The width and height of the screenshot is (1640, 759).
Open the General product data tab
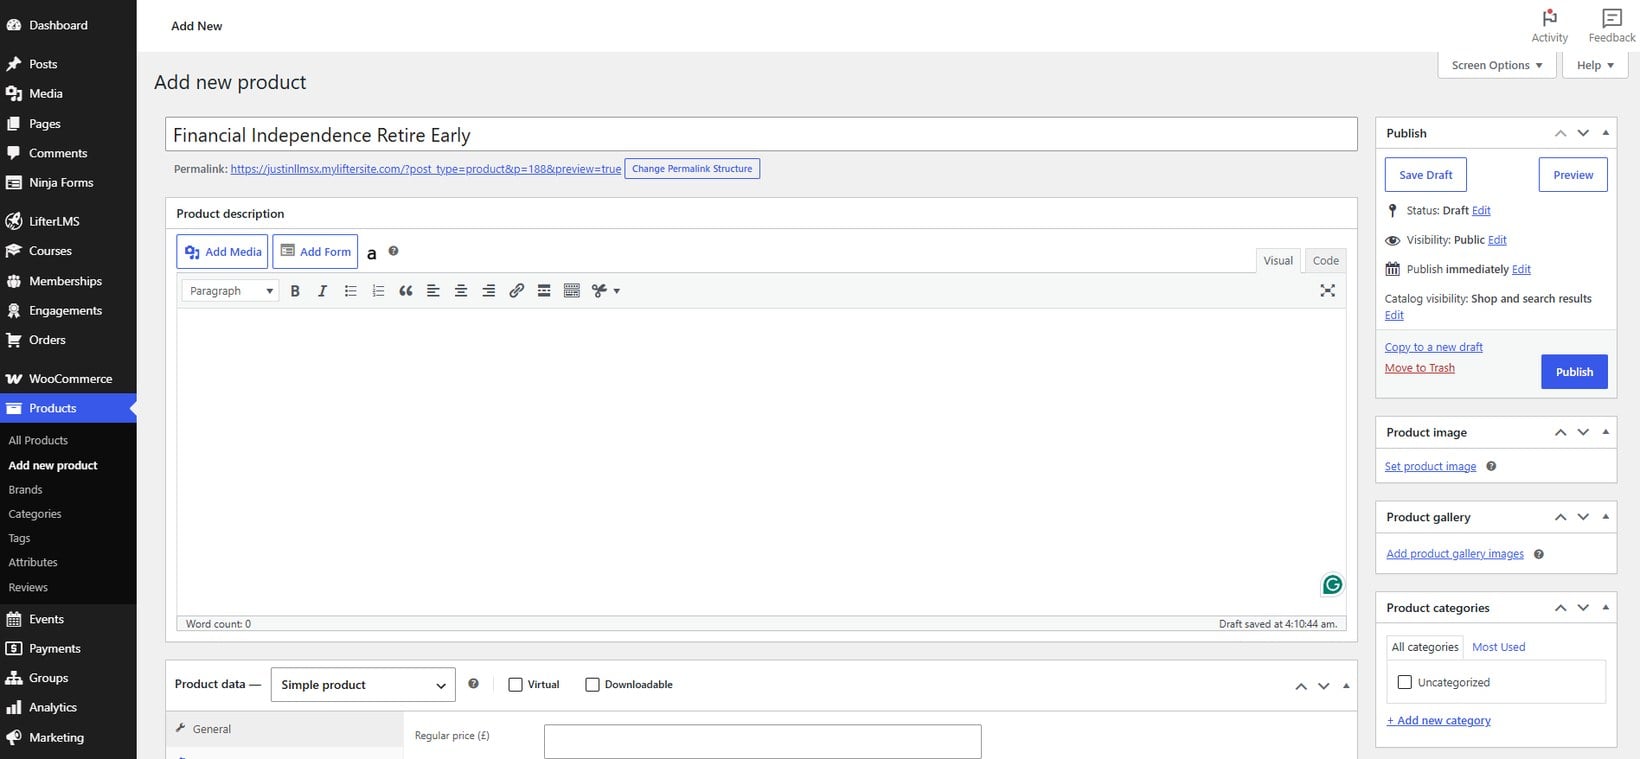click(285, 729)
